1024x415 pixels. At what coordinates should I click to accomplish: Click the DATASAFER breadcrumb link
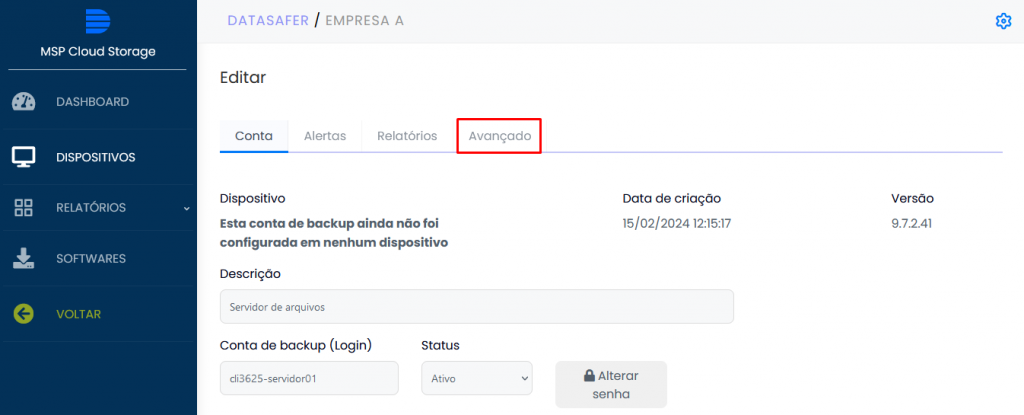click(267, 20)
